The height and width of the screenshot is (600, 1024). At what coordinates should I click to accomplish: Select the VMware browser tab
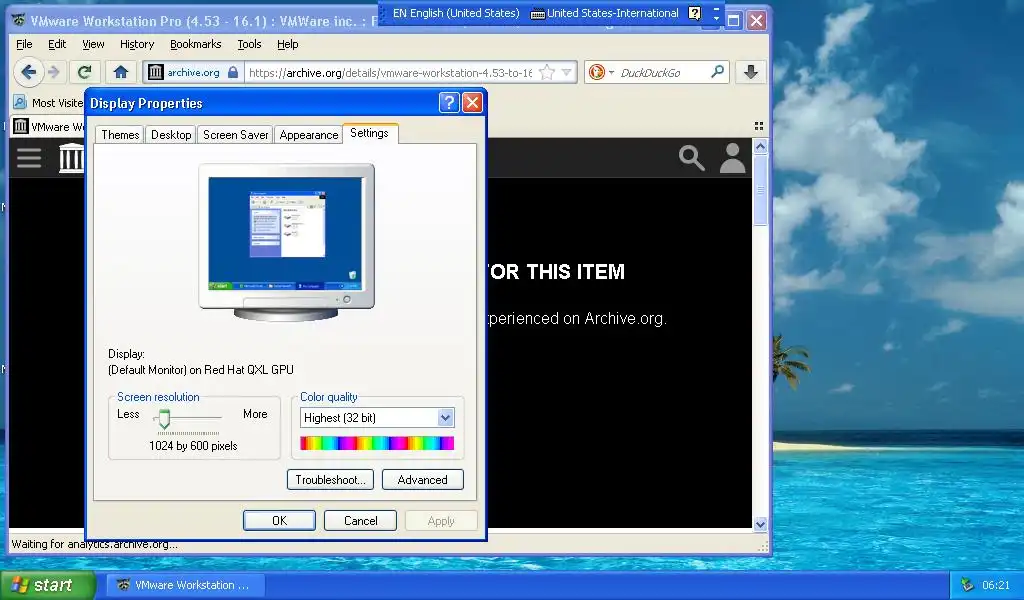click(48, 126)
